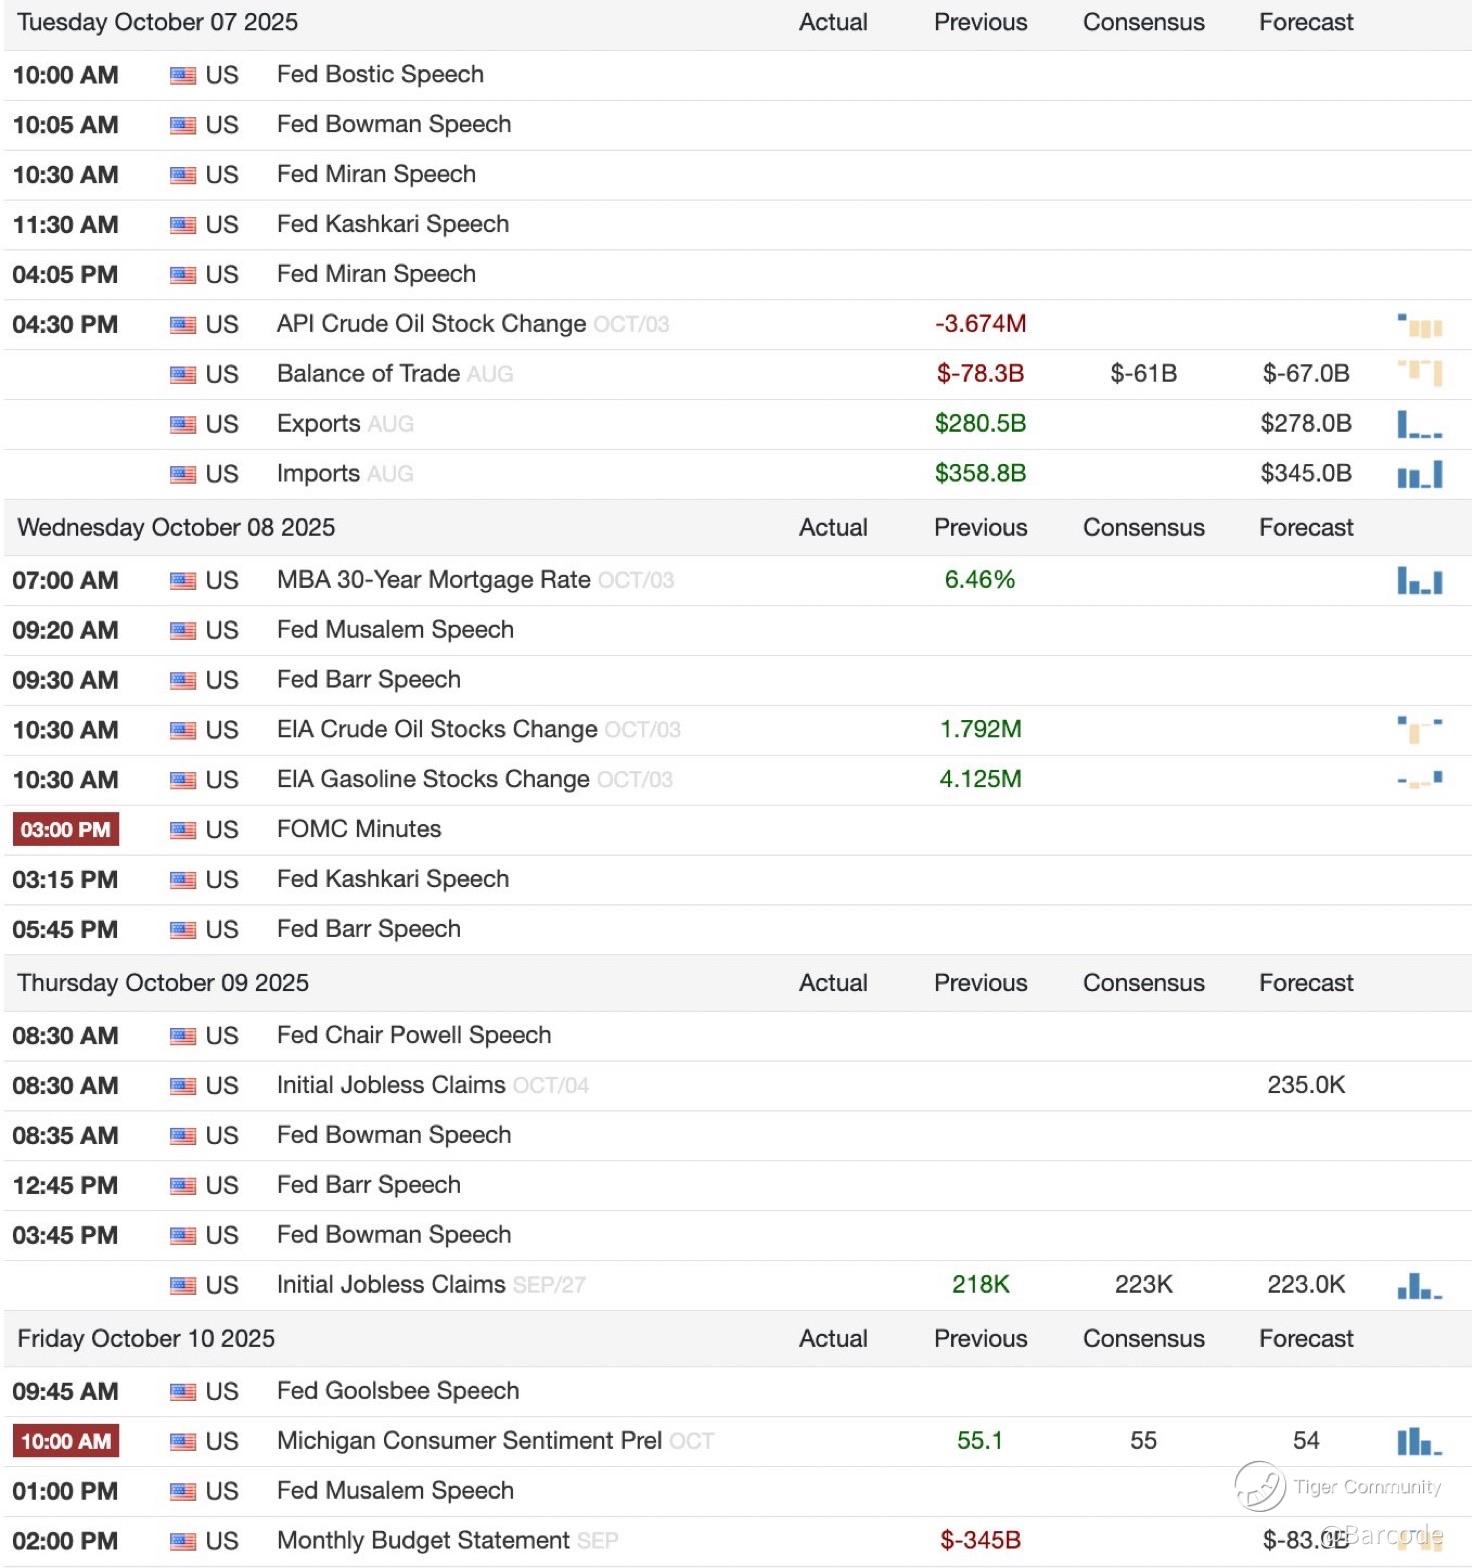The image size is (1472, 1568).
Task: Open the FOMC Minutes event link
Action: click(x=359, y=829)
